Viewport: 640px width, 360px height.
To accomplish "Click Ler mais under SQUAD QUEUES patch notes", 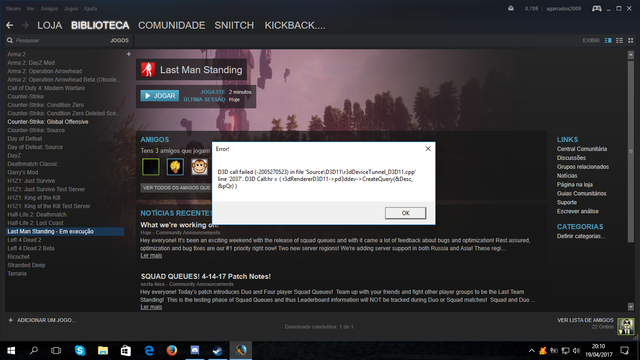I will 151,307.
